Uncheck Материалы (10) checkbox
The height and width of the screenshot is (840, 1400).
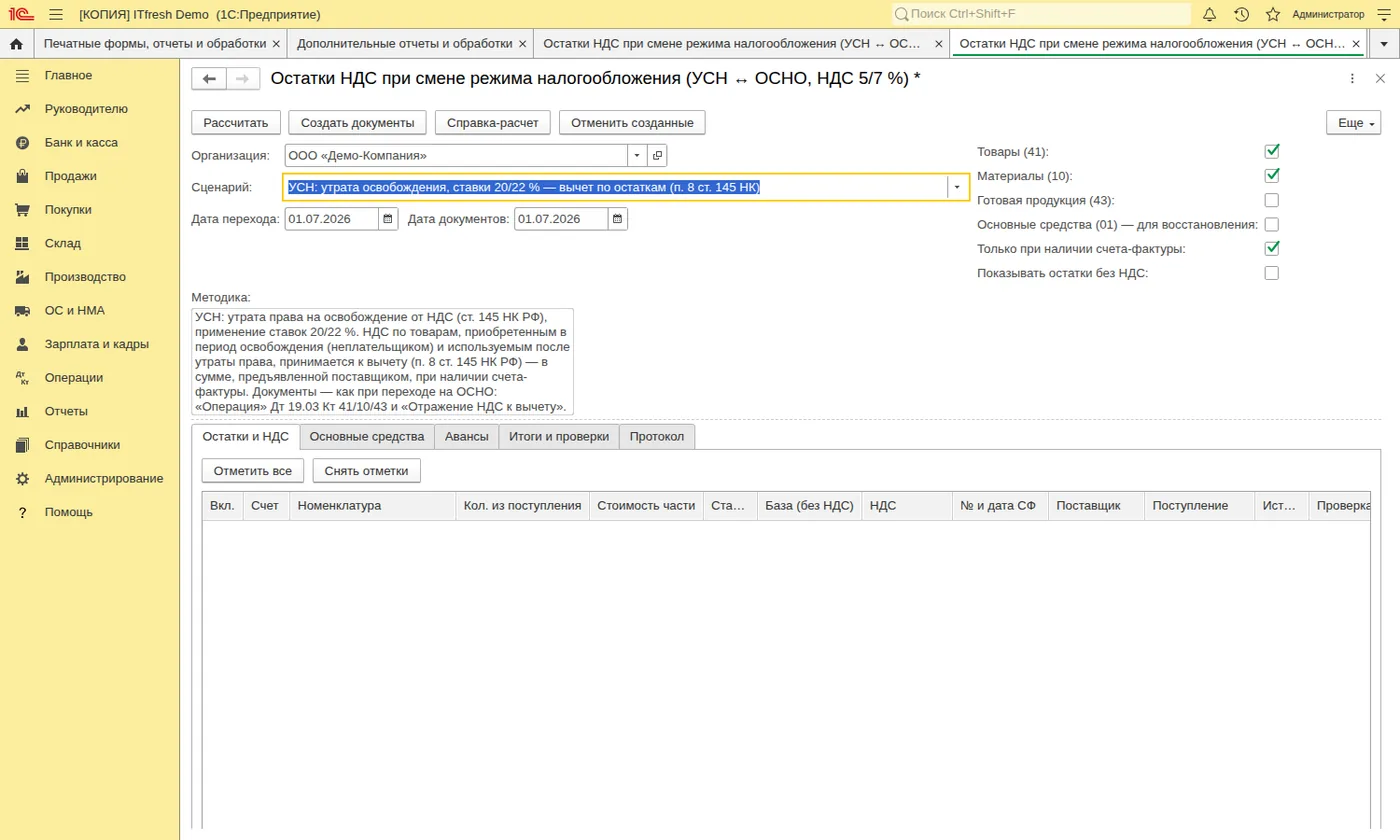[1272, 176]
